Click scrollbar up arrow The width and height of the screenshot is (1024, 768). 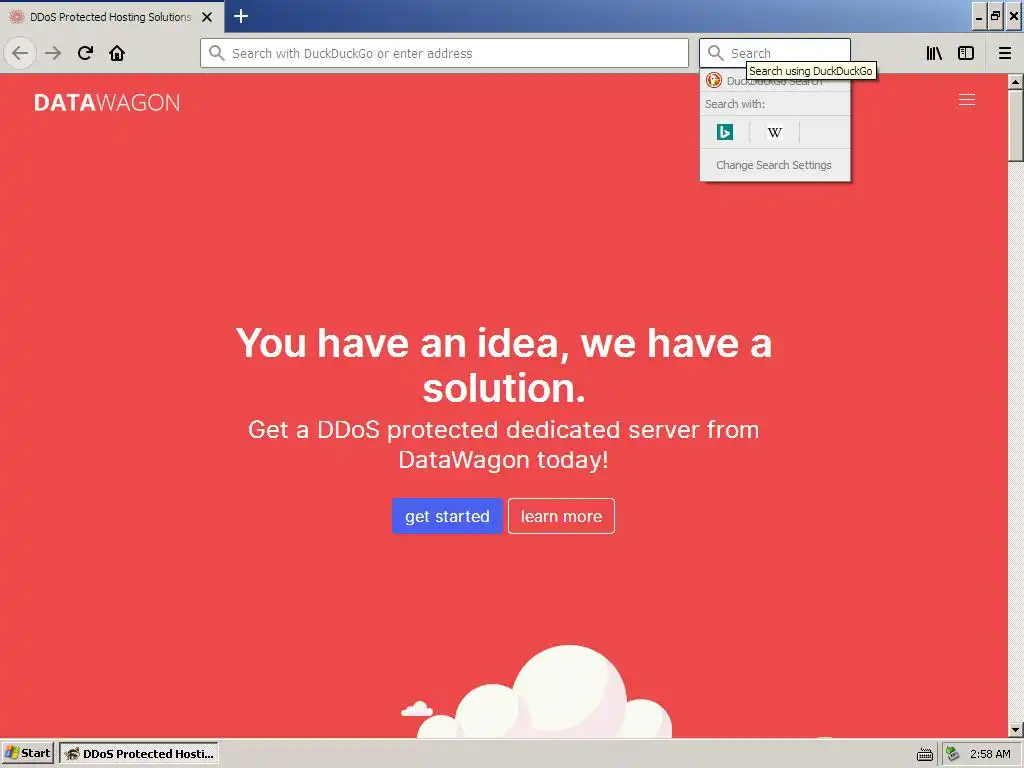[x=1015, y=82]
